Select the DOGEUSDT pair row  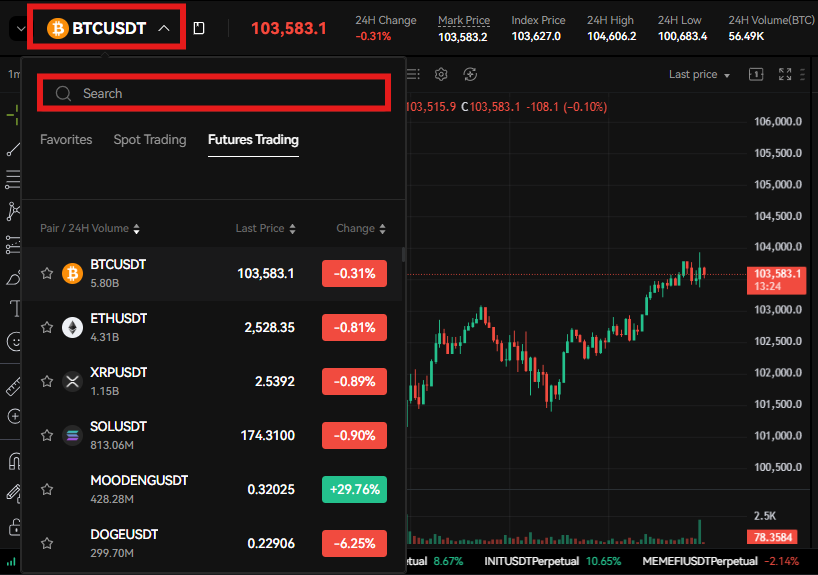point(213,543)
